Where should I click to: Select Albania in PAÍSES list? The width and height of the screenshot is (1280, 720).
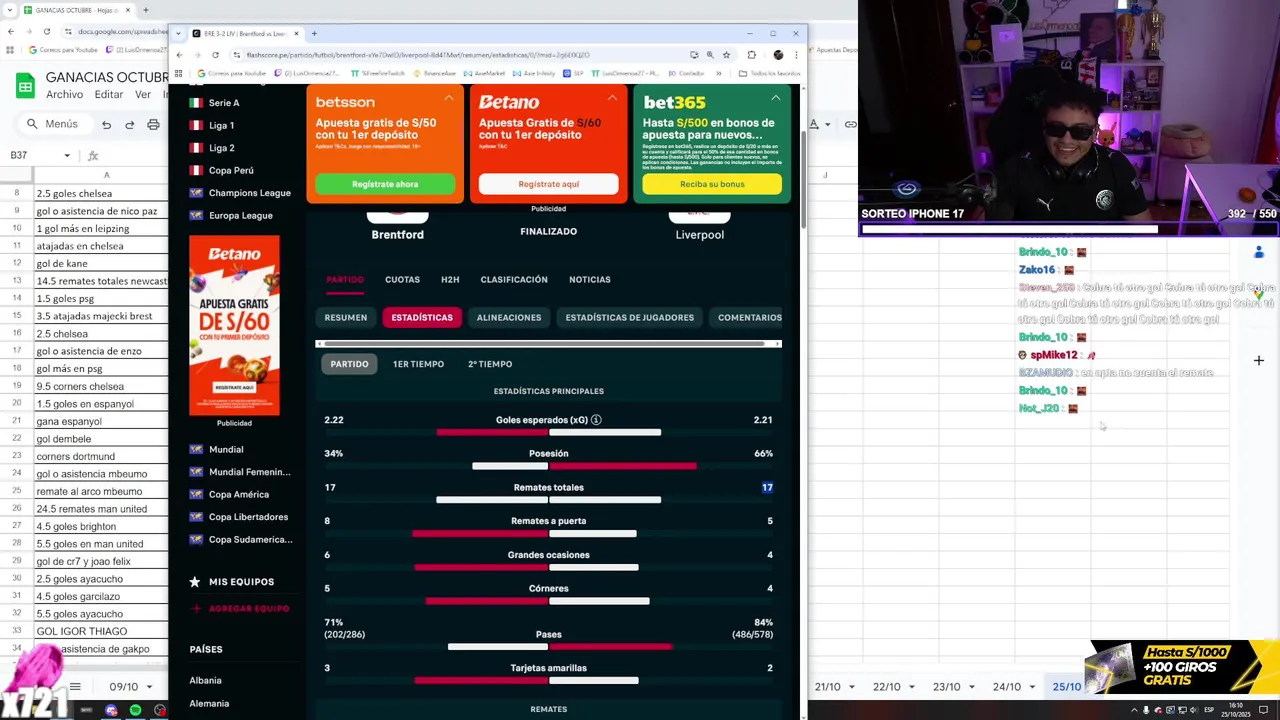coord(206,681)
